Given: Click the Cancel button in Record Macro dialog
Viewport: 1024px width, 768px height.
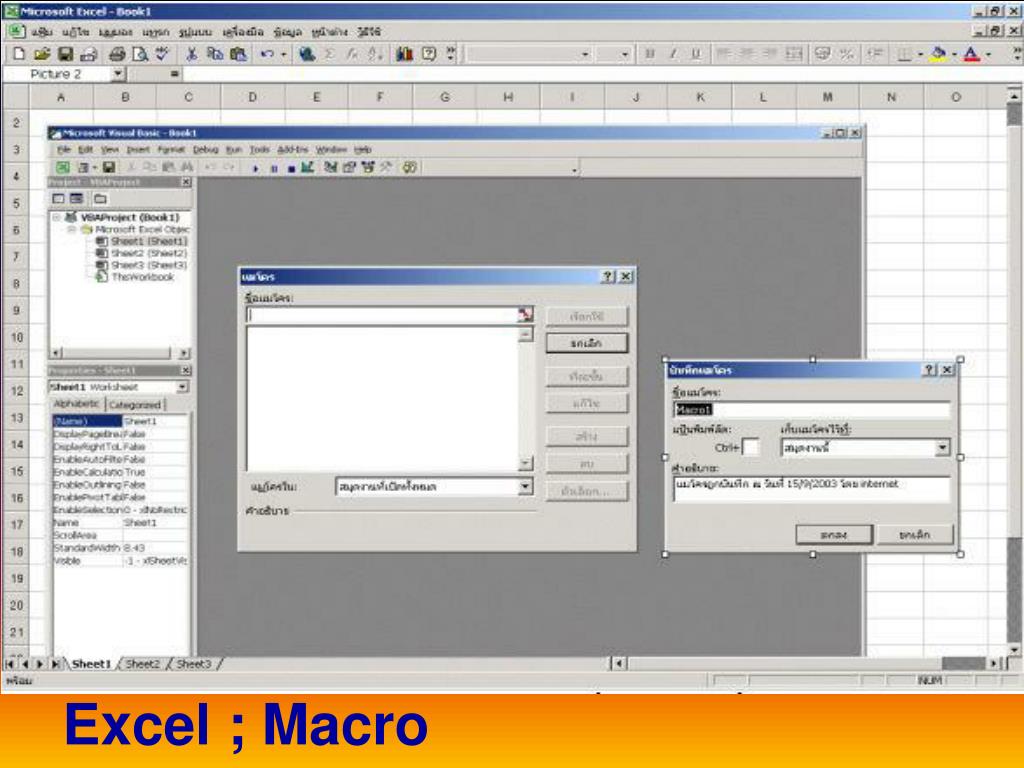Looking at the screenshot, I should [x=914, y=535].
